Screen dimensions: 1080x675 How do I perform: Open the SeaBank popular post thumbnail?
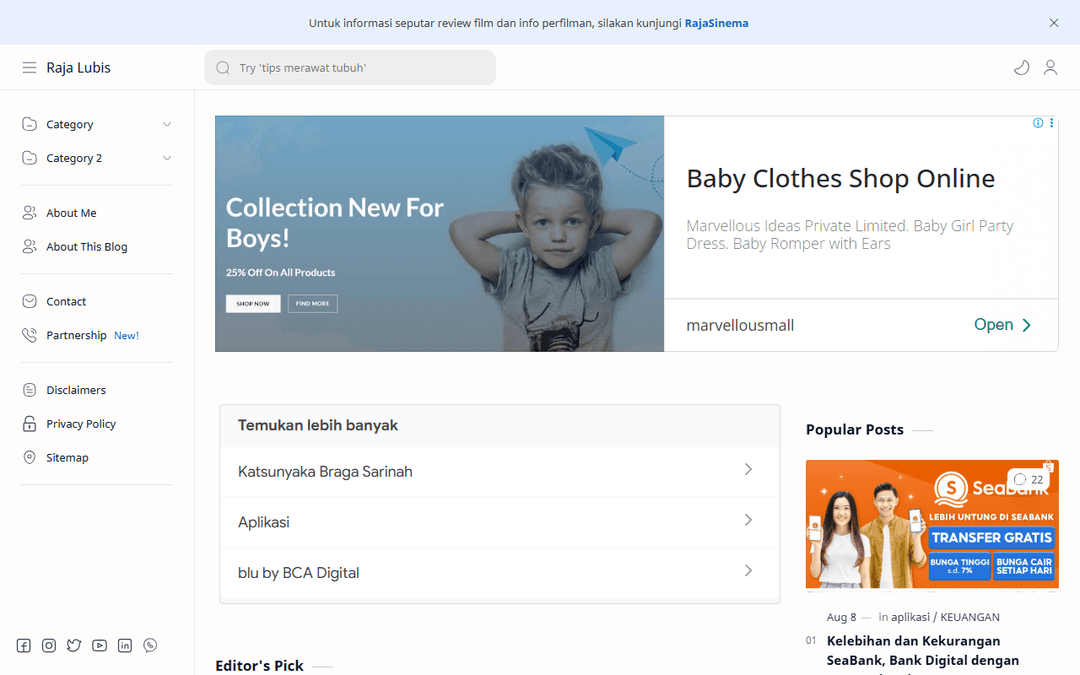click(x=932, y=524)
